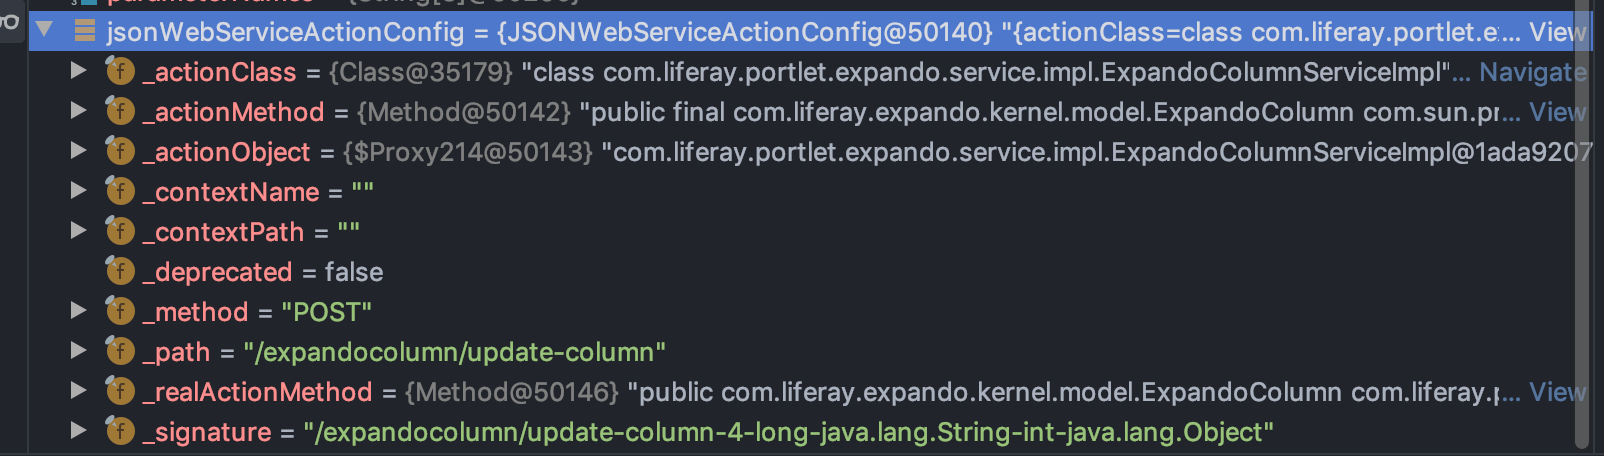The height and width of the screenshot is (456, 1604).
Task: Click the field icon of _deprecated variable
Action: 120,271
